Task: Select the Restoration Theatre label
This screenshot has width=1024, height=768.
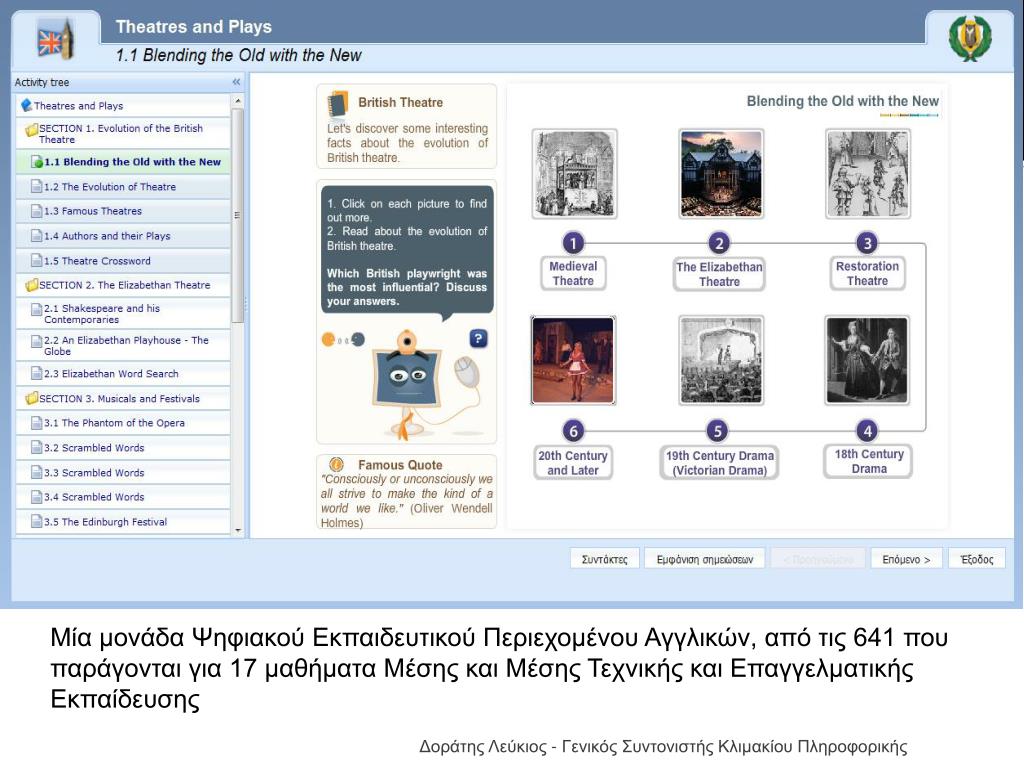Action: tap(867, 274)
